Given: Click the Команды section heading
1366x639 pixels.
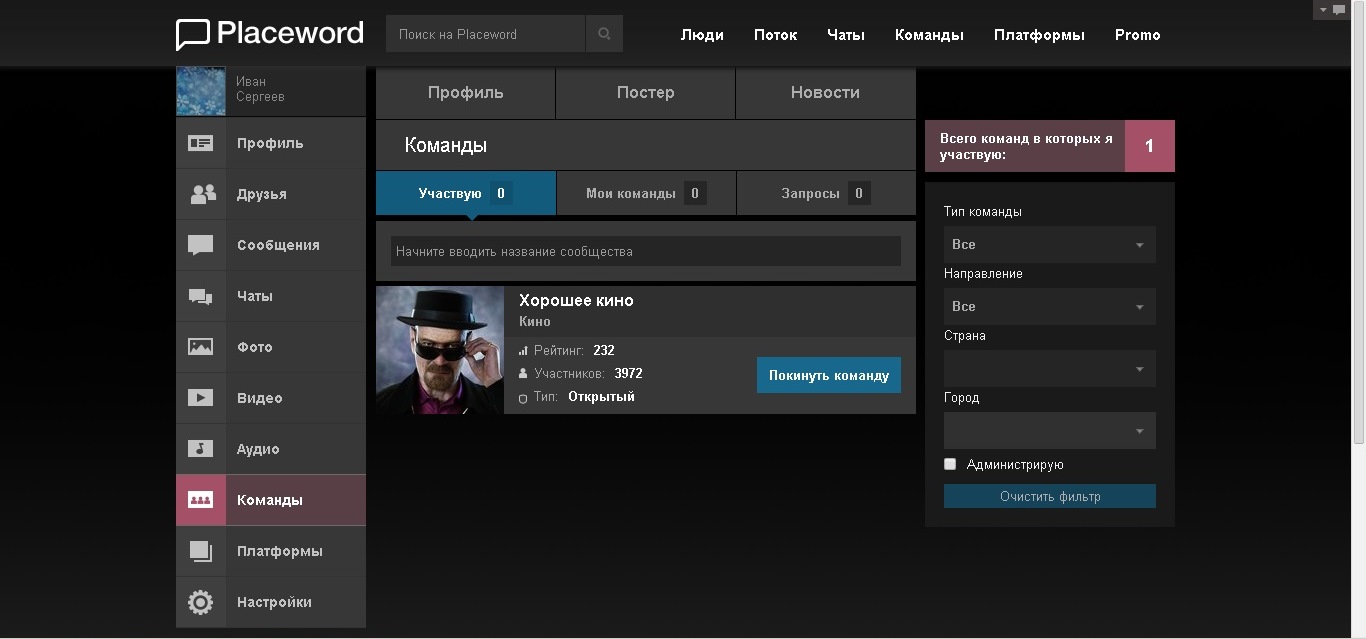Looking at the screenshot, I should coord(446,145).
